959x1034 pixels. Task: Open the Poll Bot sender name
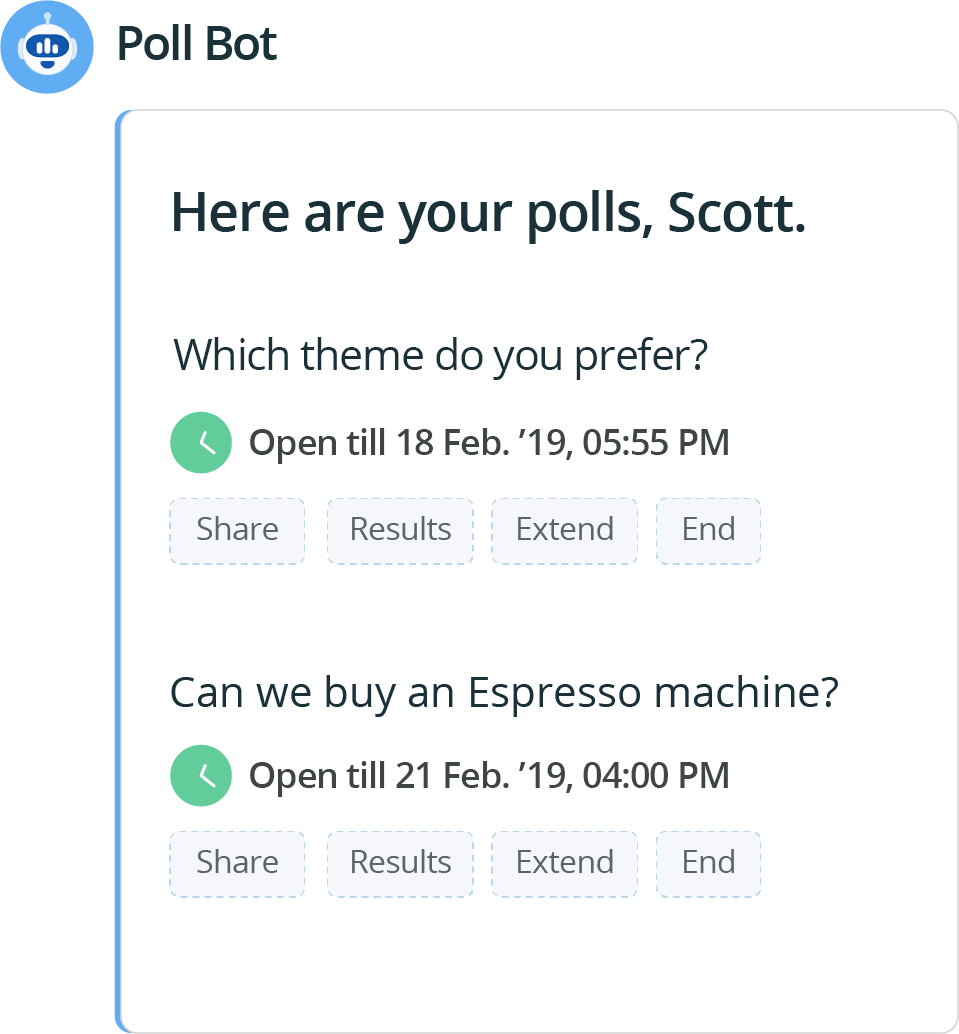click(x=197, y=44)
